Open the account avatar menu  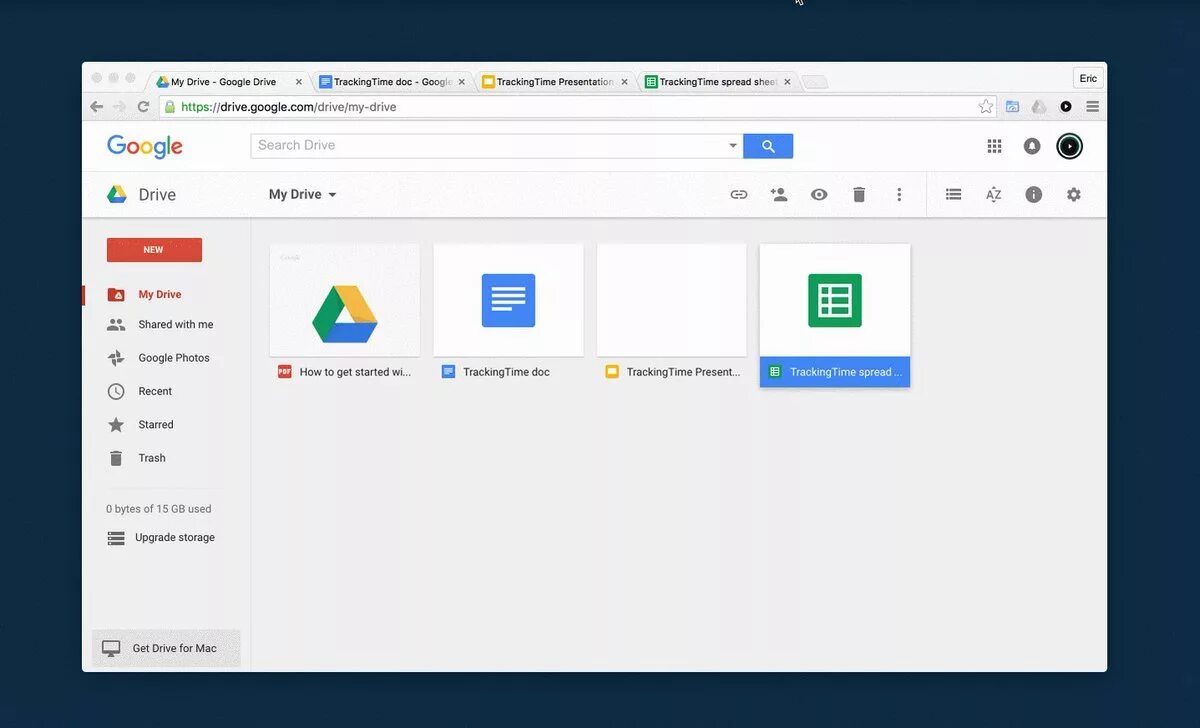(x=1069, y=146)
